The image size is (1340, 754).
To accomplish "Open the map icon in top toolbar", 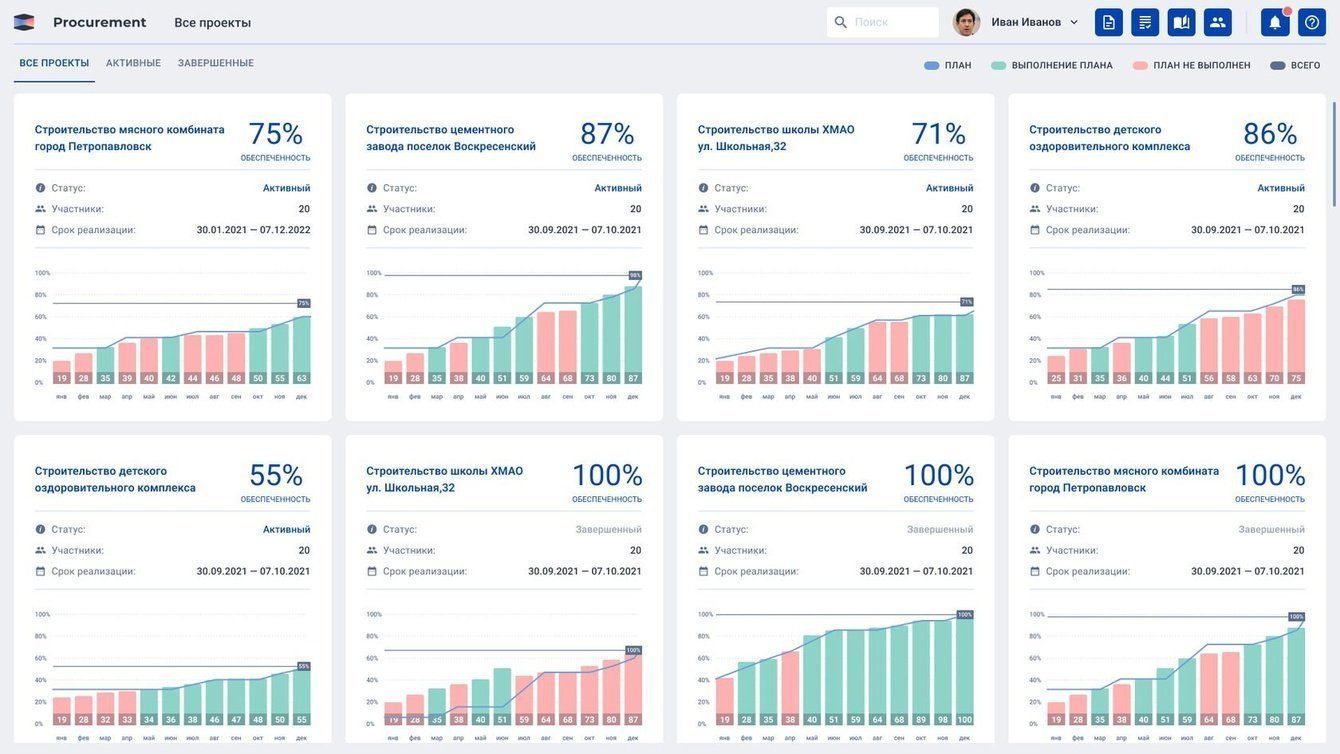I will [x=1181, y=22].
